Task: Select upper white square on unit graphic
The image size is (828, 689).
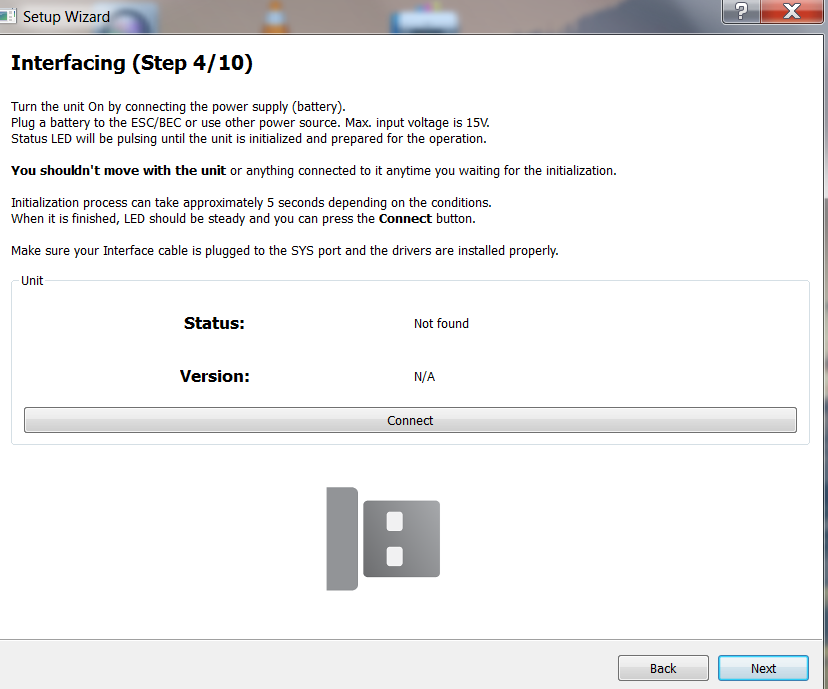Action: tap(395, 521)
